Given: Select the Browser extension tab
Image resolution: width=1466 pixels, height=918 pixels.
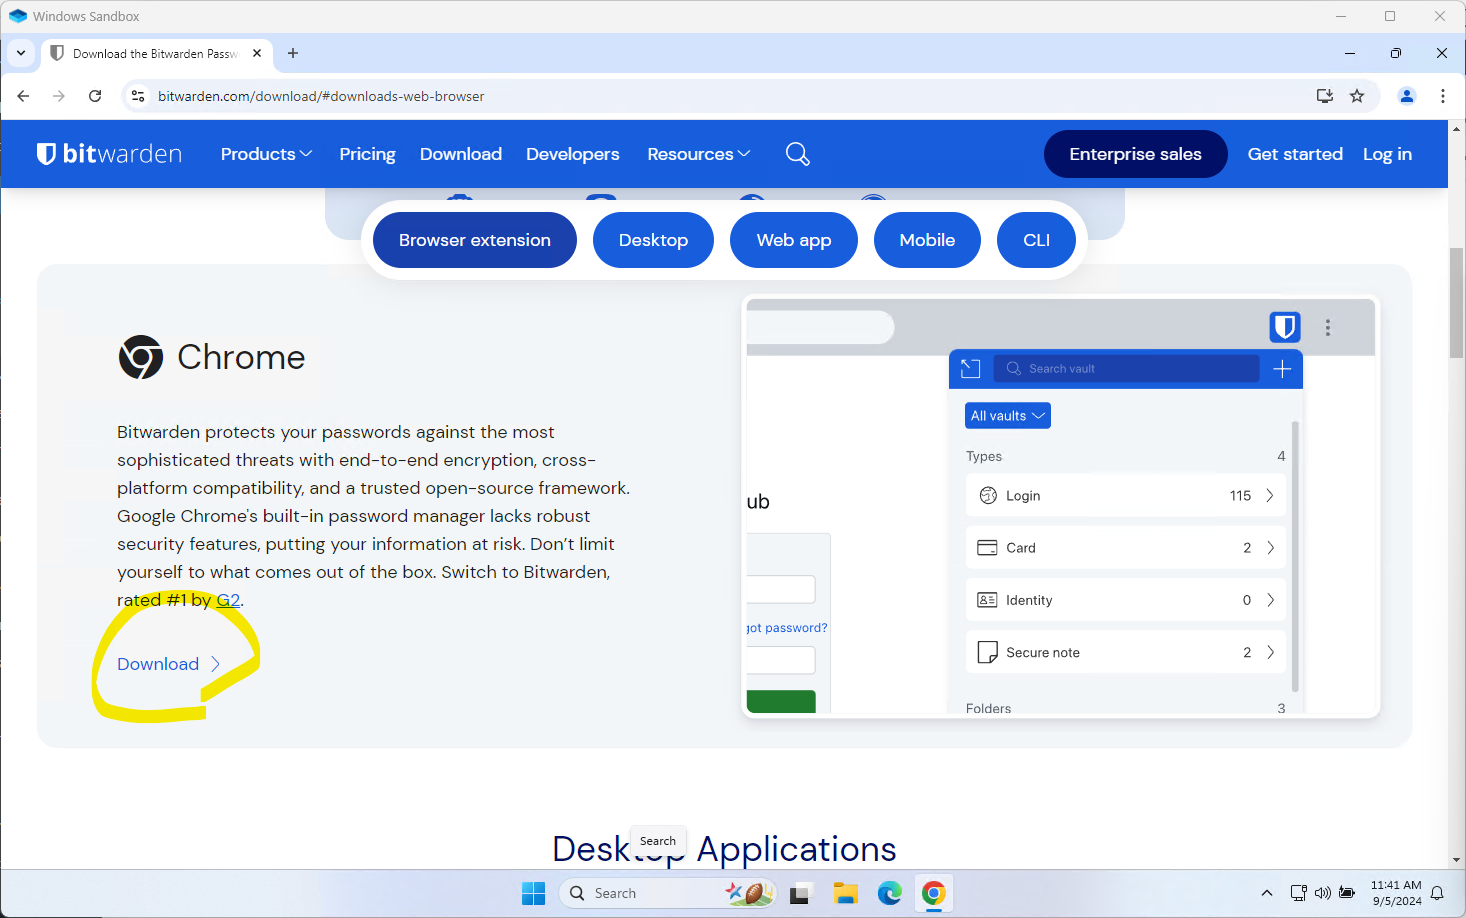Looking at the screenshot, I should pos(475,240).
